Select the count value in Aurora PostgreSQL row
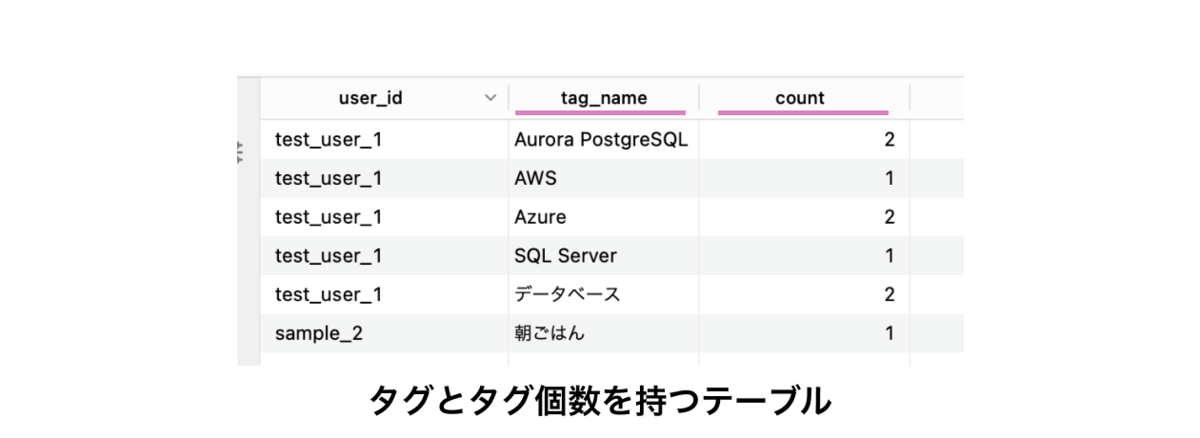Screen dimensions: 1200x438 (x=804, y=139)
